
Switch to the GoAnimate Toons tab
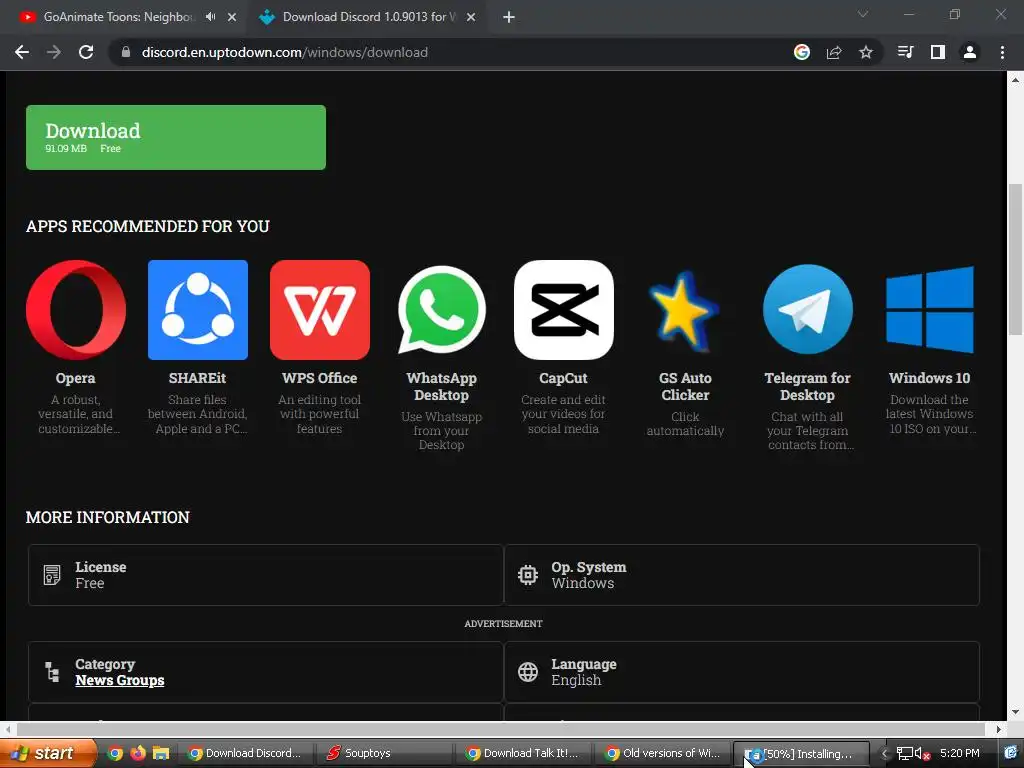[x=118, y=17]
